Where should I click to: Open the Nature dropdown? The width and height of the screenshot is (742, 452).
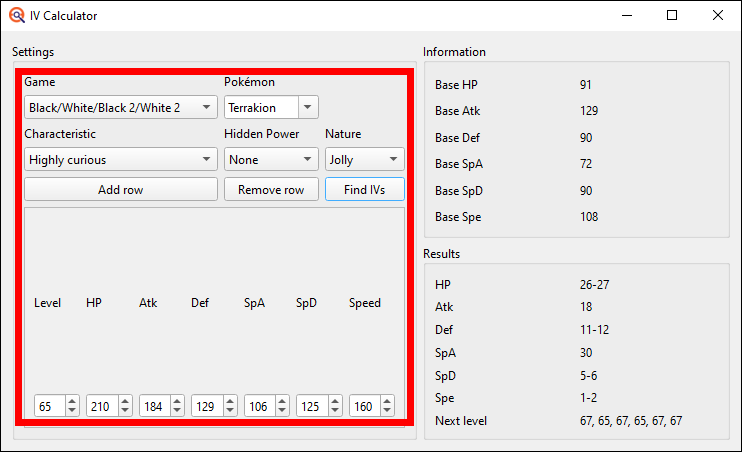tap(394, 159)
